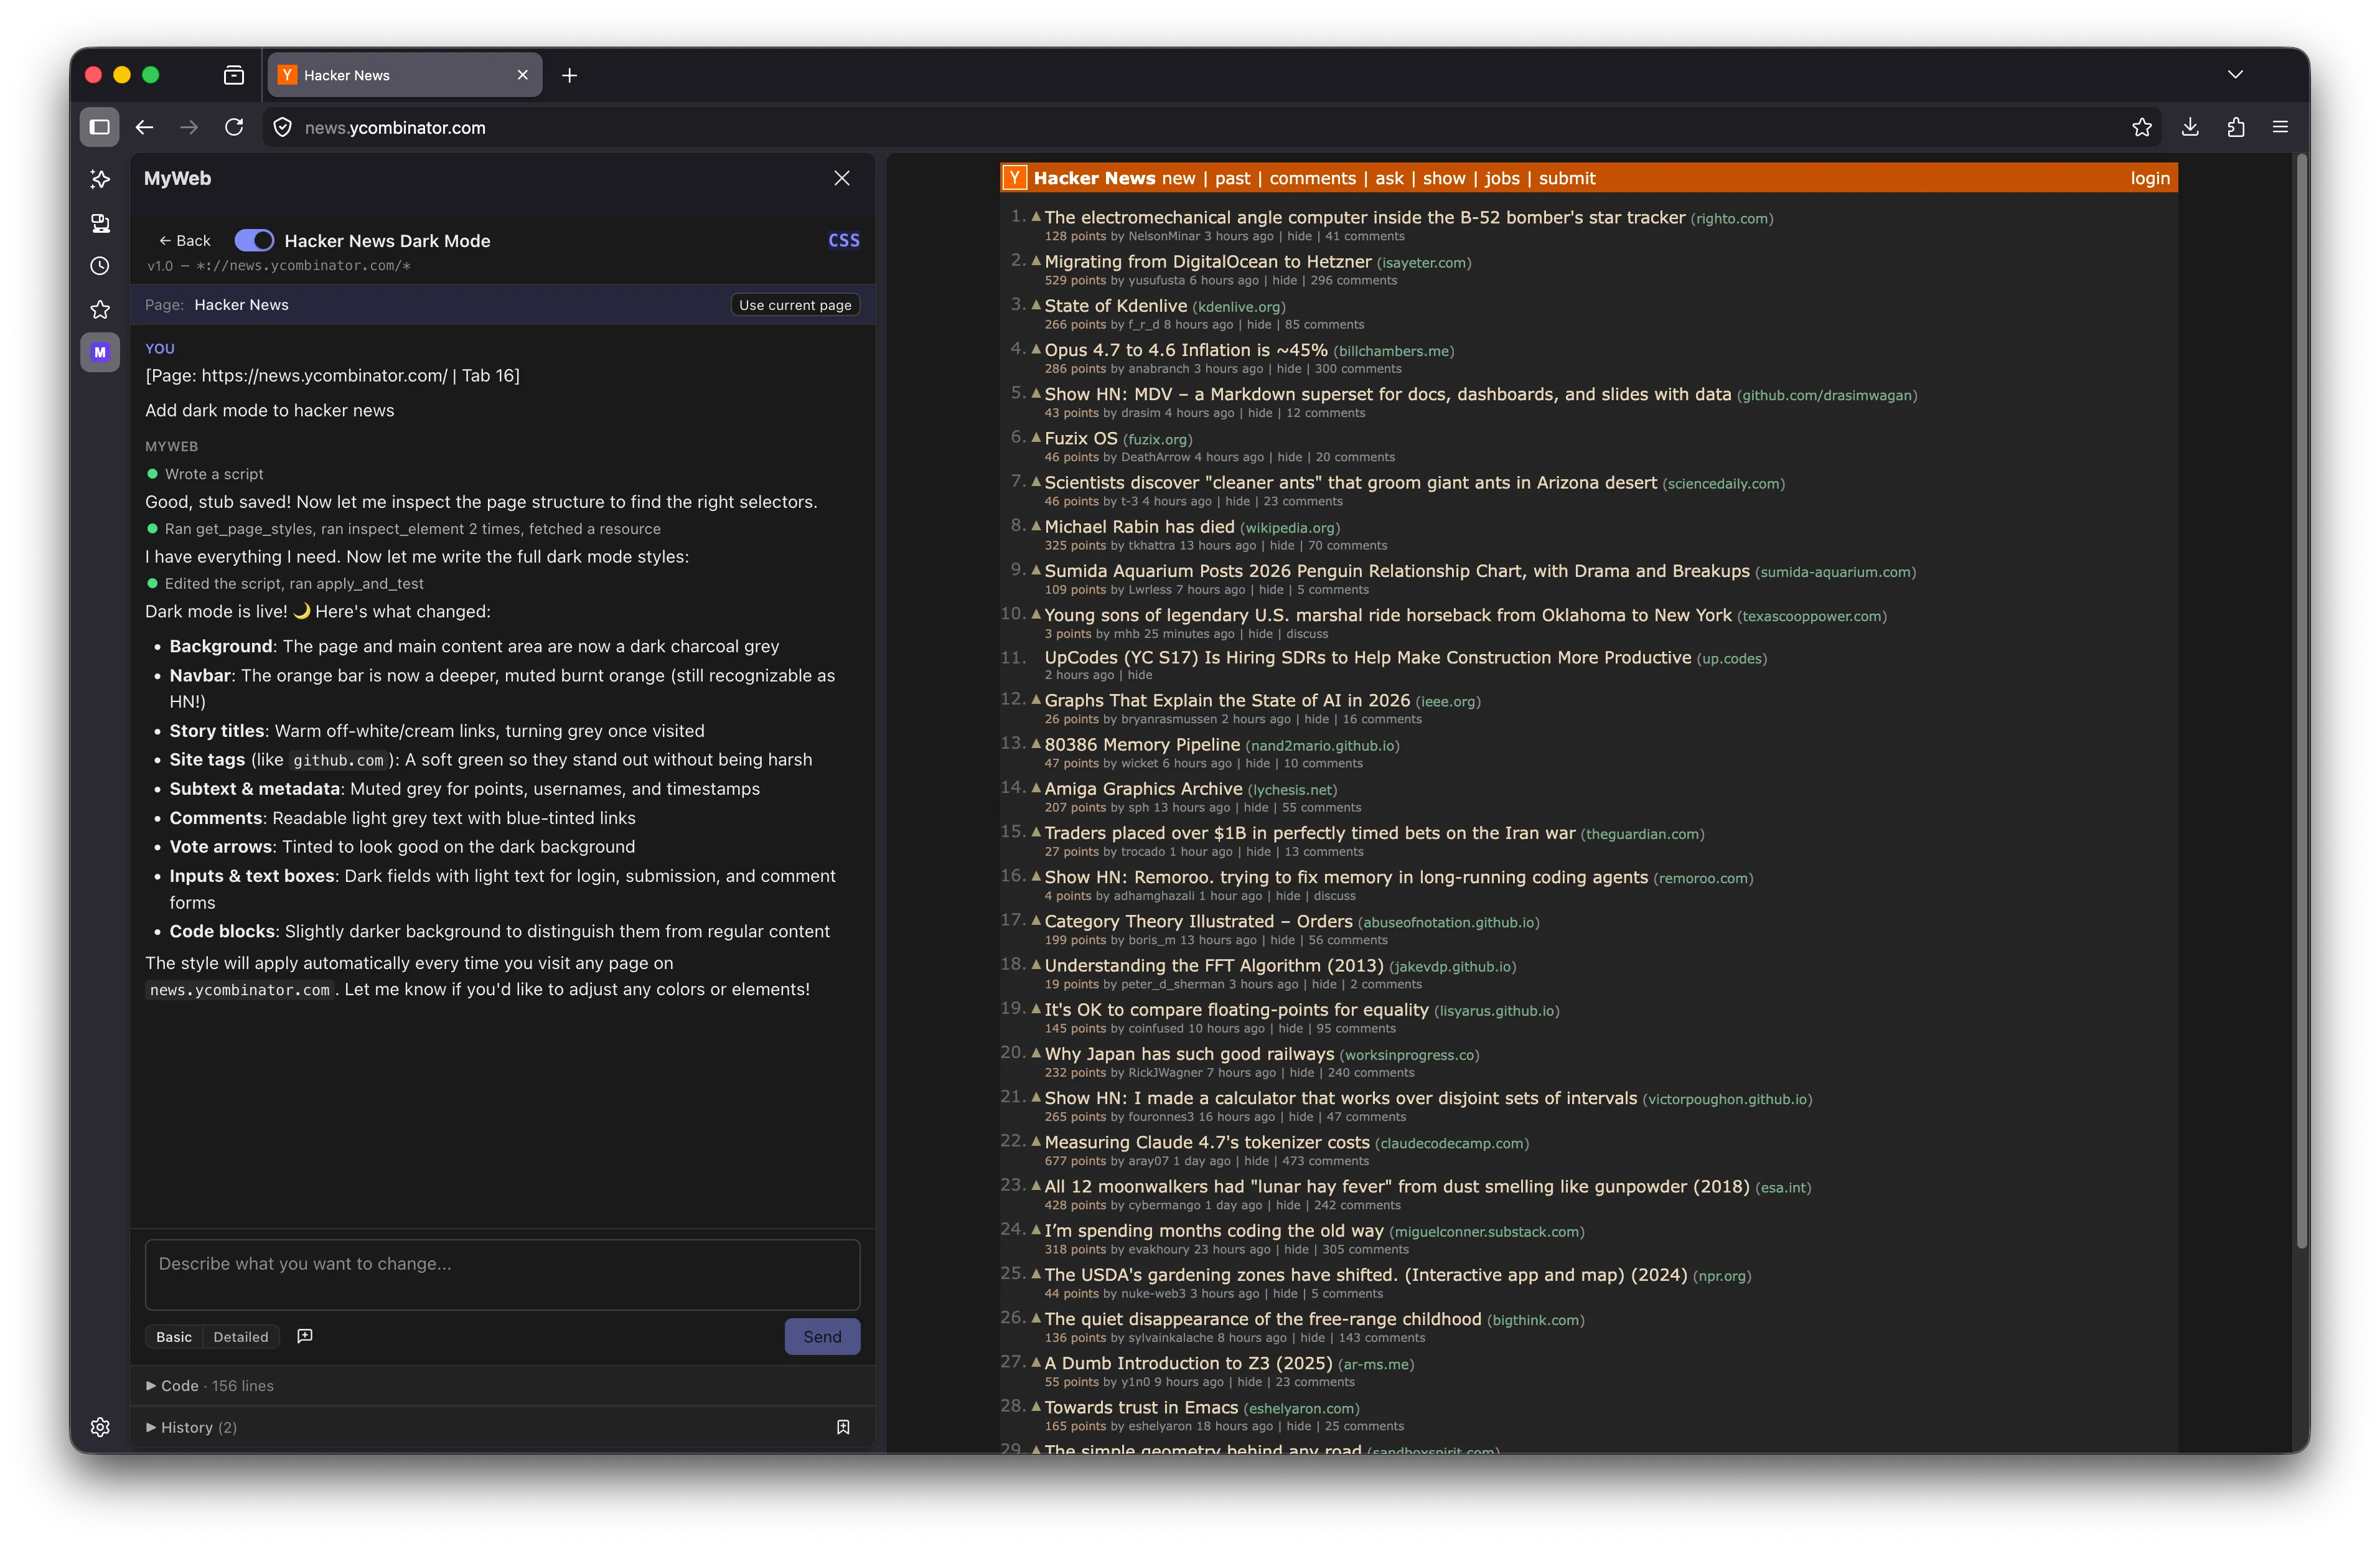
Task: Open the downloads icon in the browser toolbar
Action: (2190, 127)
